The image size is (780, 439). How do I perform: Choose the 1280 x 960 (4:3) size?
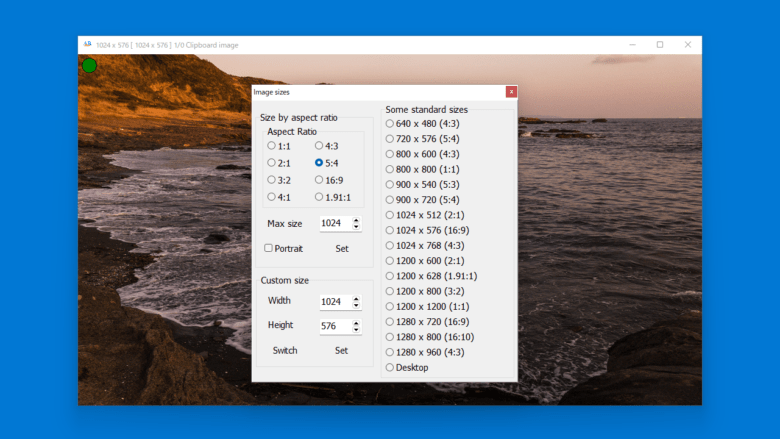point(425,352)
